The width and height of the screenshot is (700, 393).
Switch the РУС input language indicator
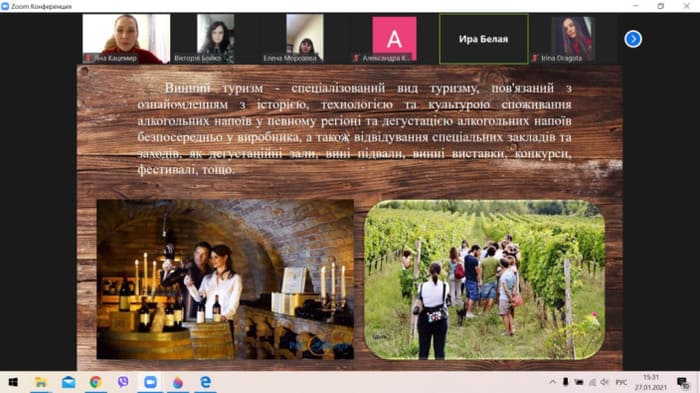point(621,382)
